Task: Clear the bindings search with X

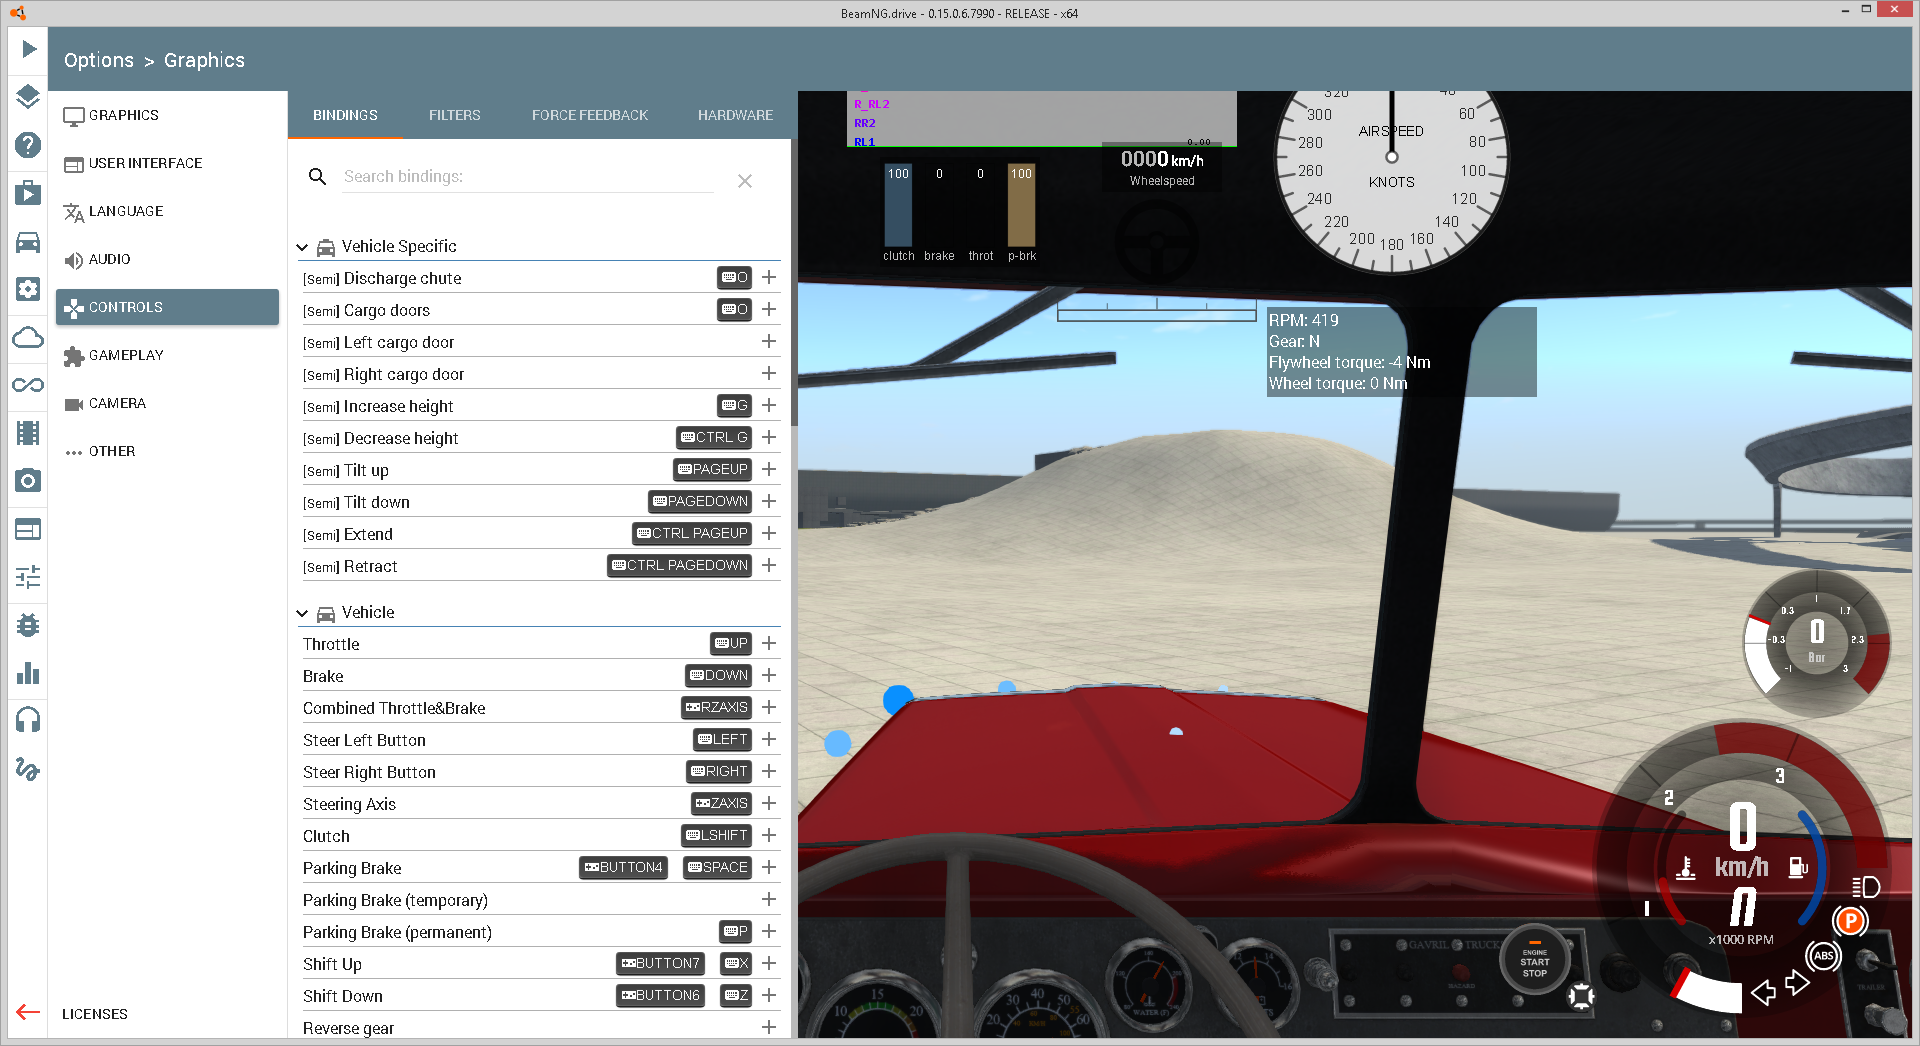Action: 745,181
